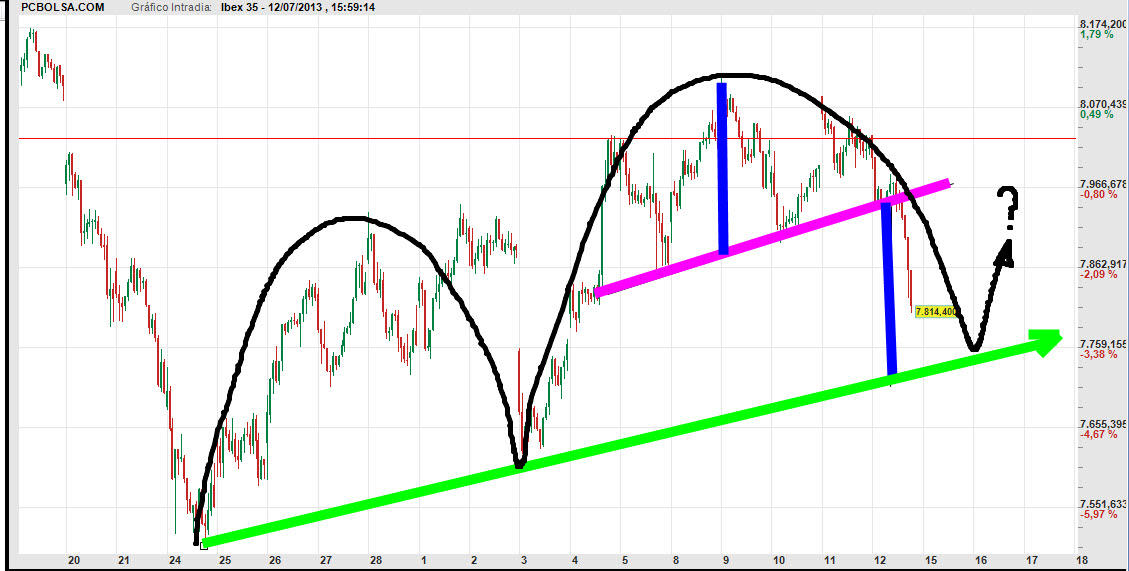Click the 7.966,678 price axis label

1103,184
